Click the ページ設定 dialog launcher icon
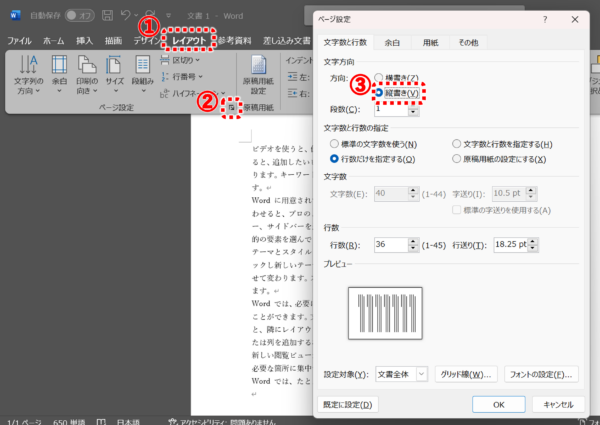Viewport: 600px width, 425px height. pyautogui.click(x=230, y=105)
